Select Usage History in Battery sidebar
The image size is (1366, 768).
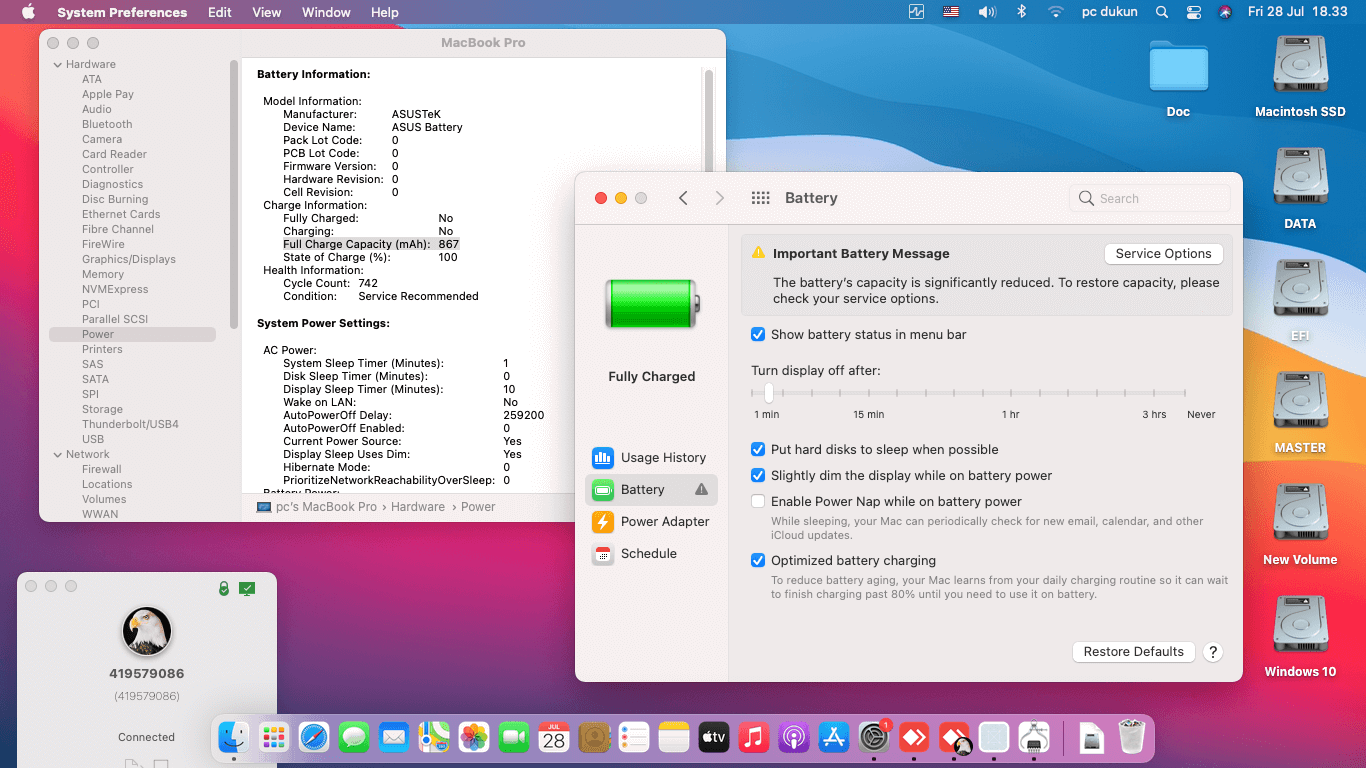(651, 458)
